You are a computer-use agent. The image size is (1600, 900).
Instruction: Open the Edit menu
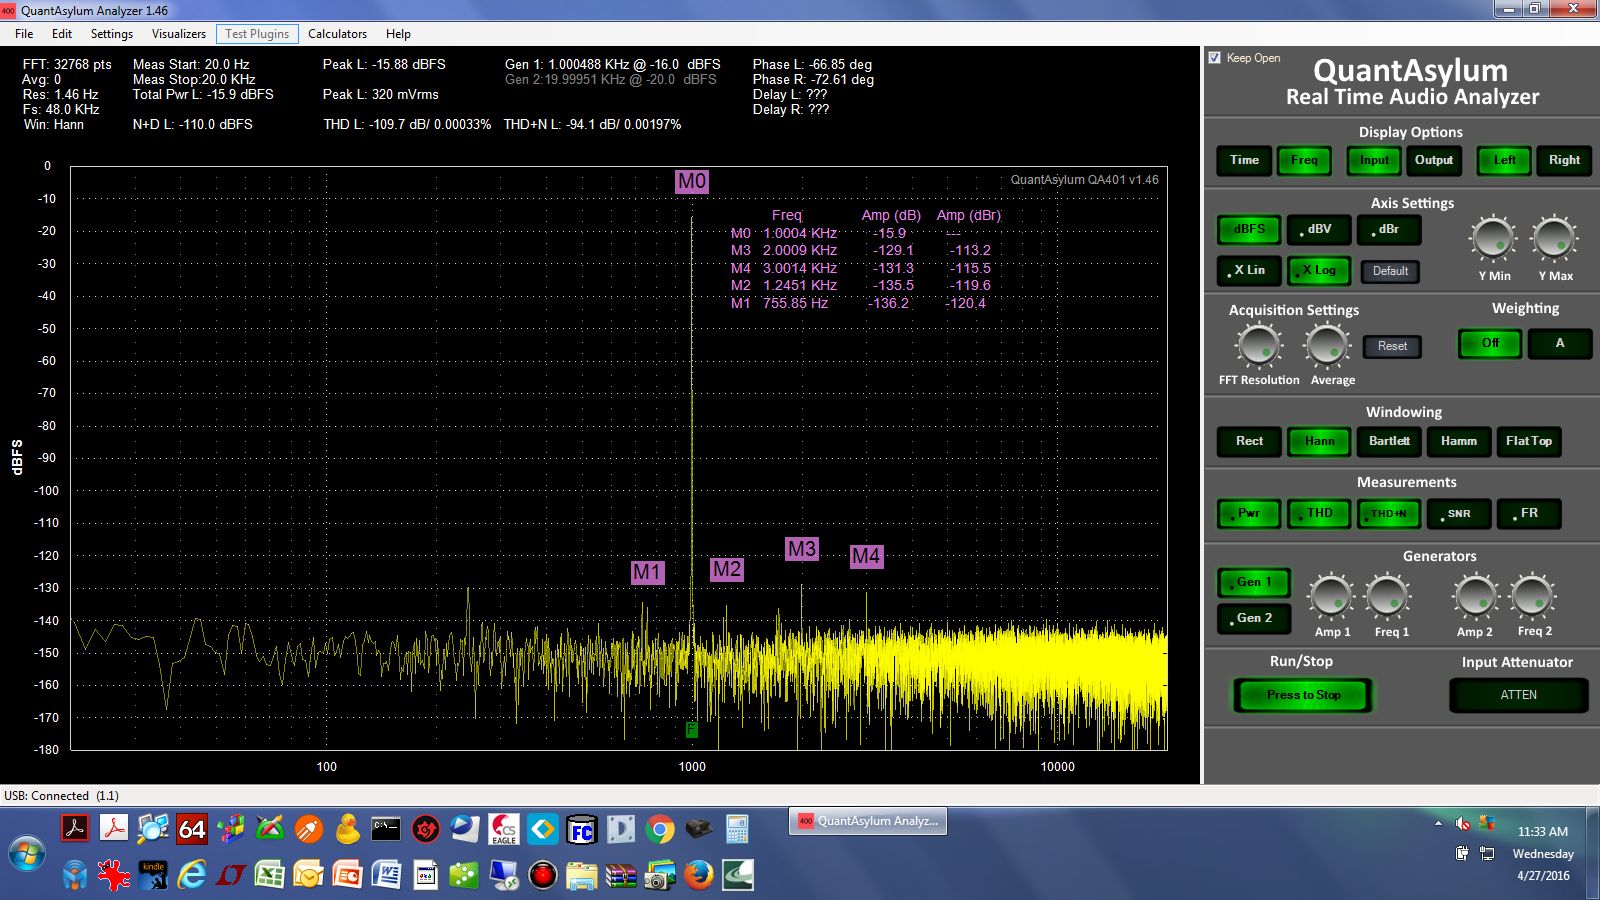point(62,34)
